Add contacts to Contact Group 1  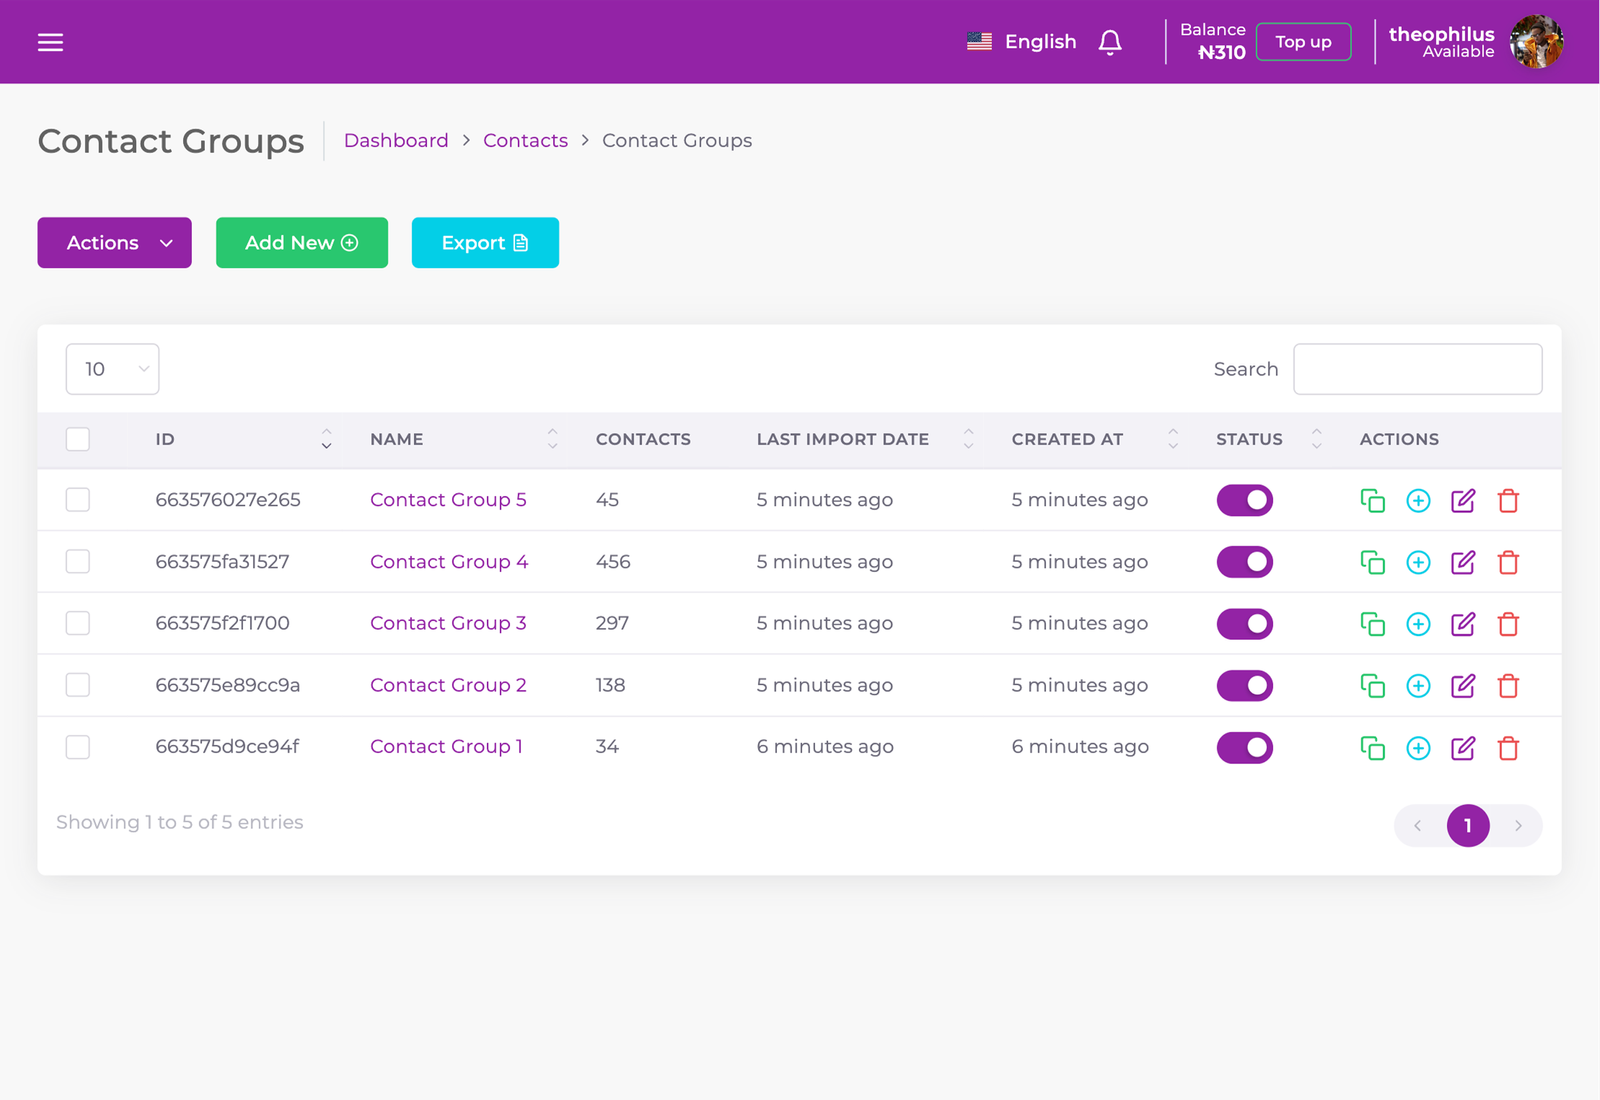point(1418,747)
